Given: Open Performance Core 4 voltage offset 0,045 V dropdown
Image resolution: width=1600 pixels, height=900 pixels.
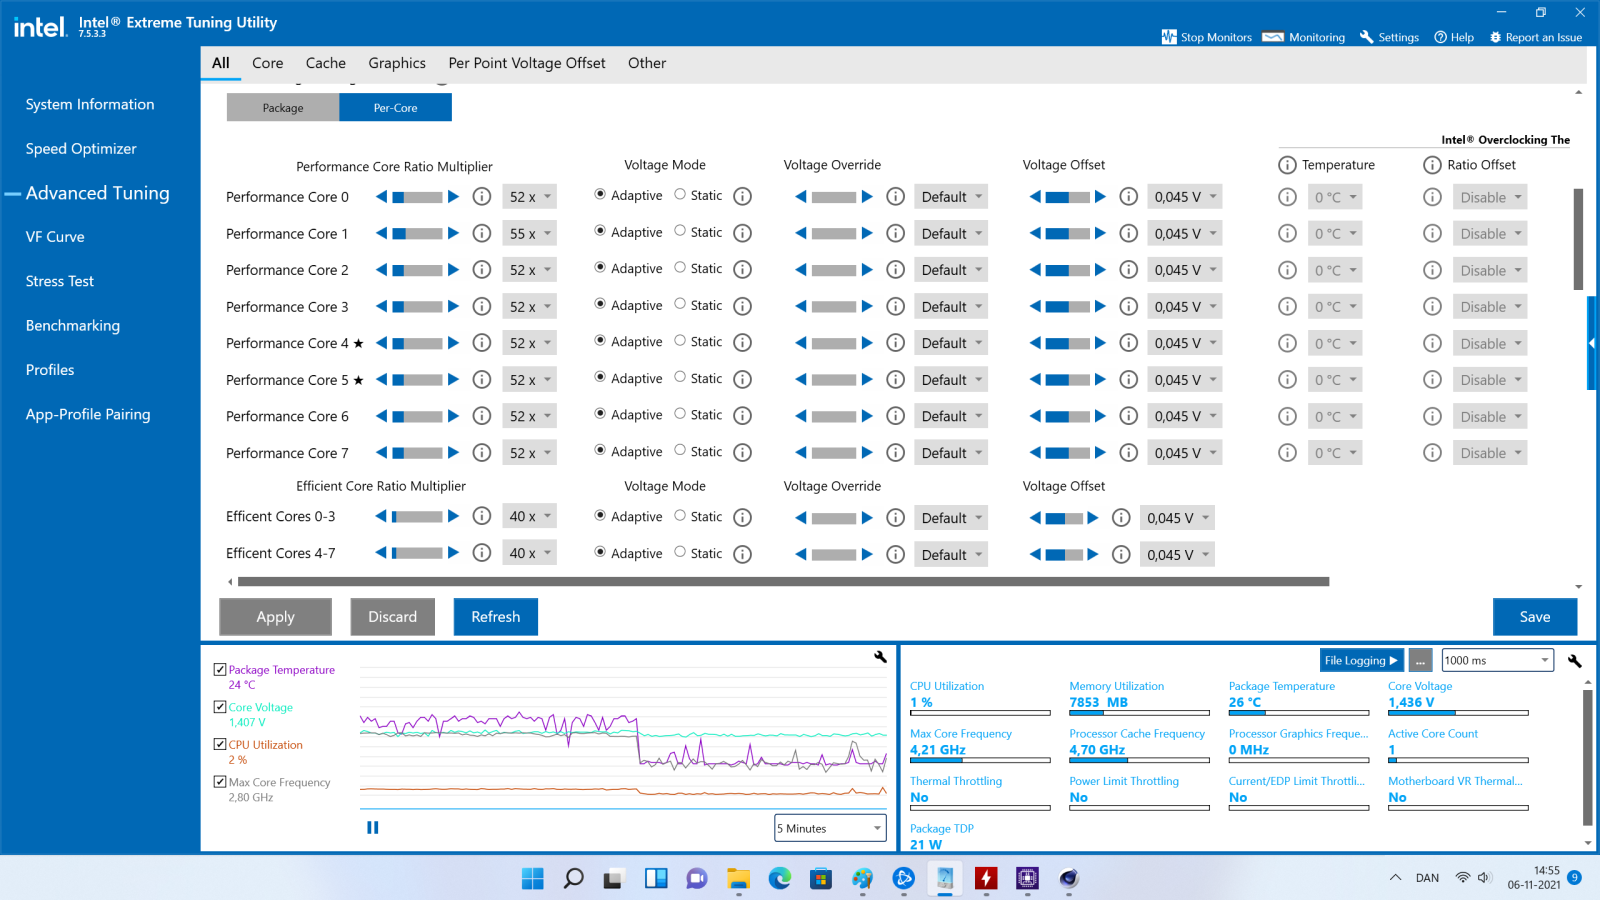Looking at the screenshot, I should click(1185, 343).
